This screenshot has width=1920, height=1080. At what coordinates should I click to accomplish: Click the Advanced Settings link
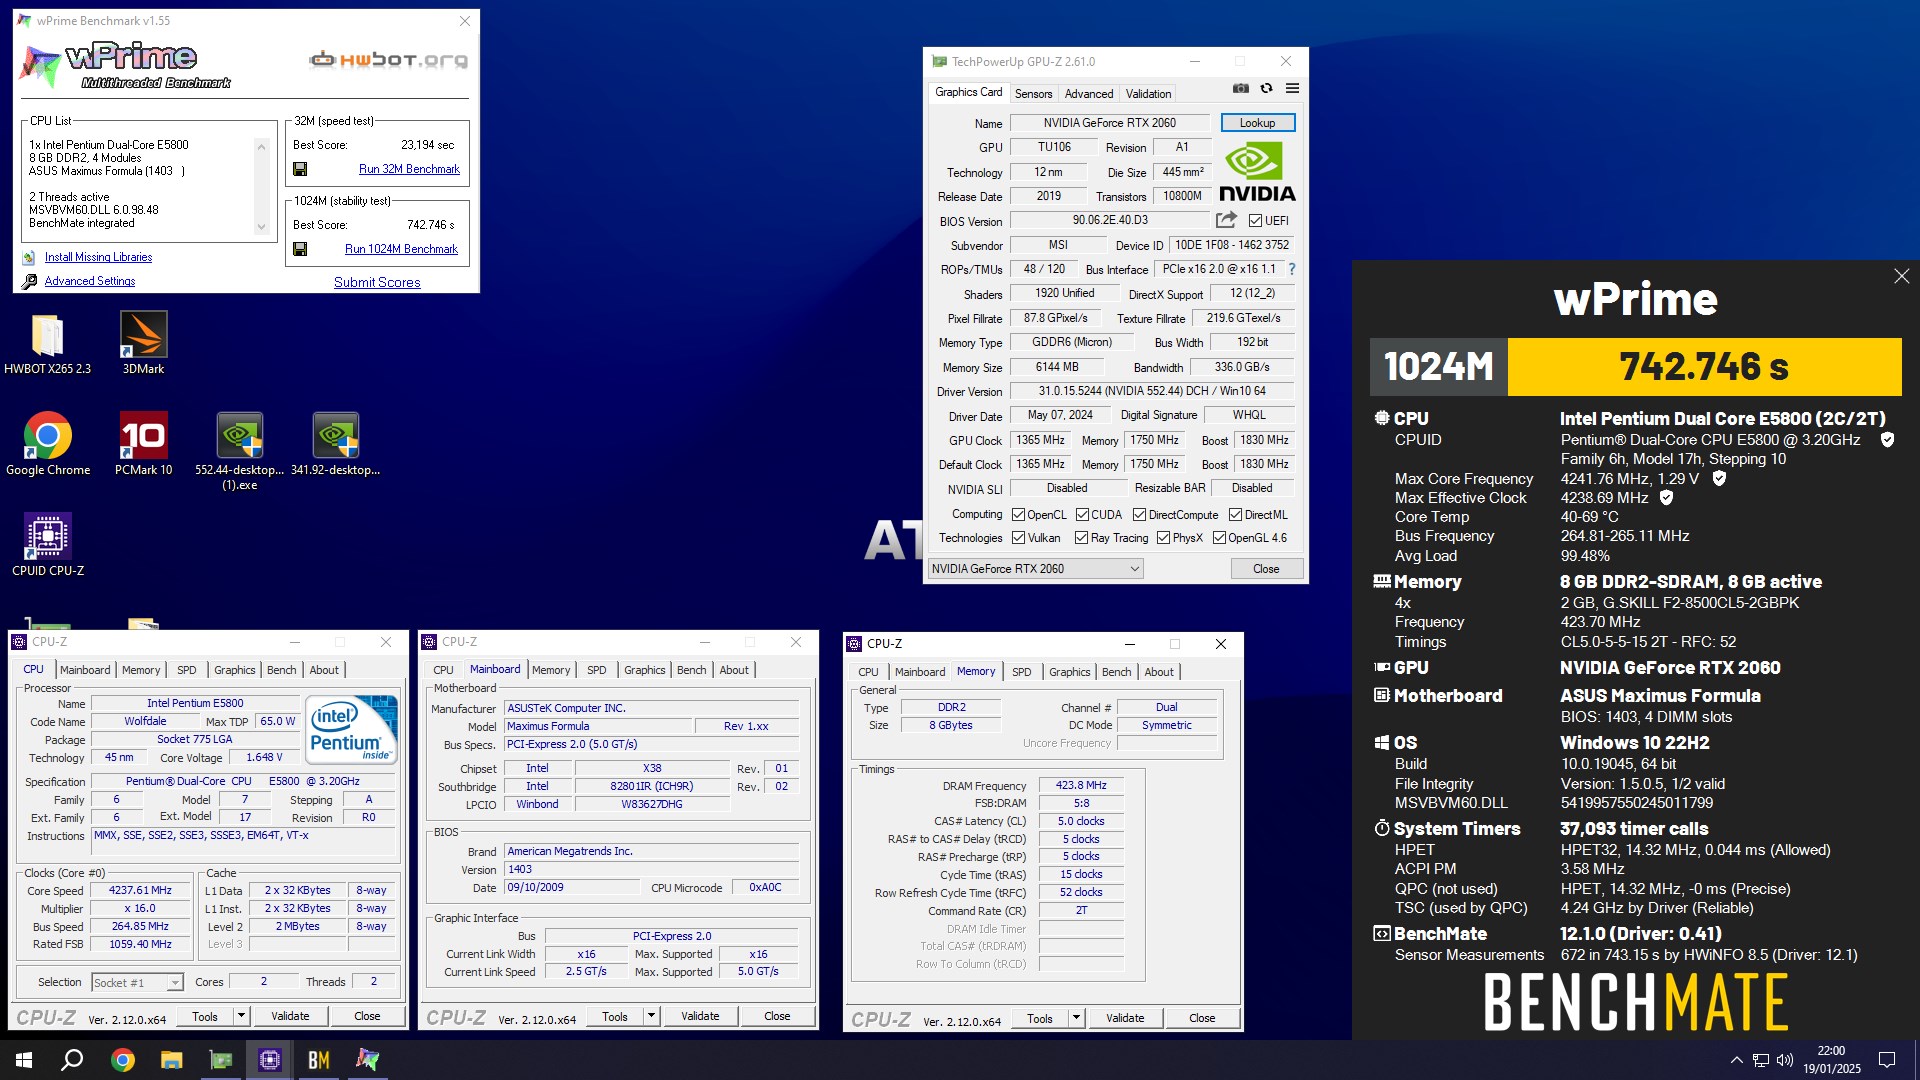90,281
